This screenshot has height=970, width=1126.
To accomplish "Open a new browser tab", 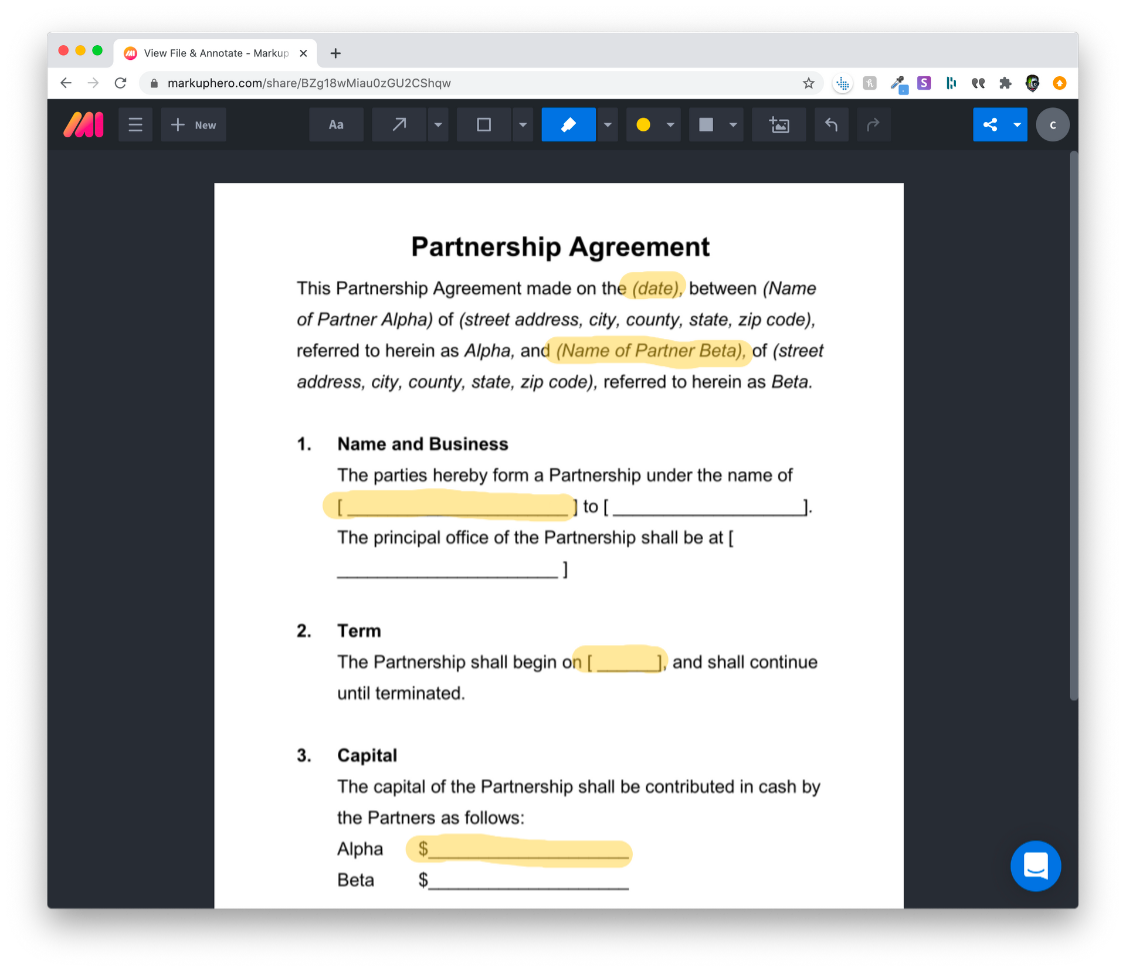I will pos(335,53).
